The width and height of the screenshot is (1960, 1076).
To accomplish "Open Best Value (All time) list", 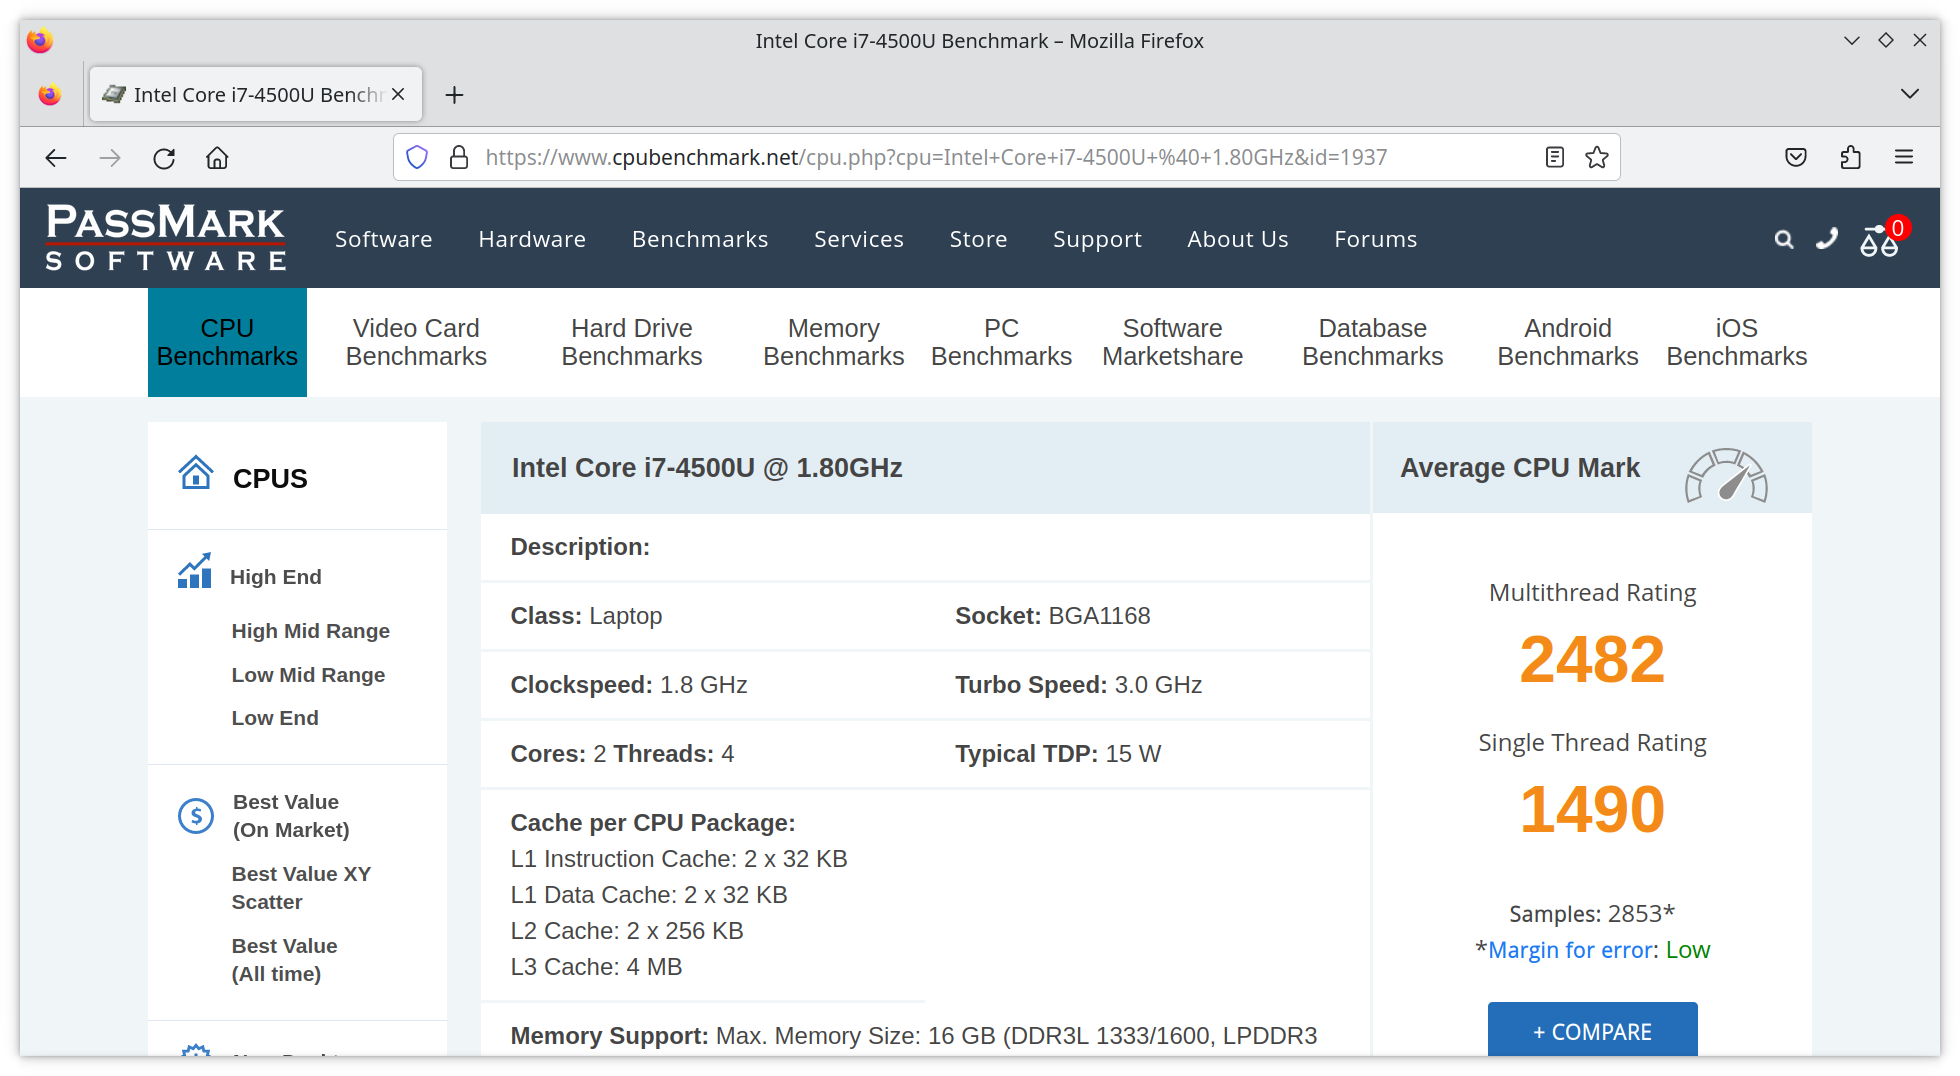I will pyautogui.click(x=284, y=960).
